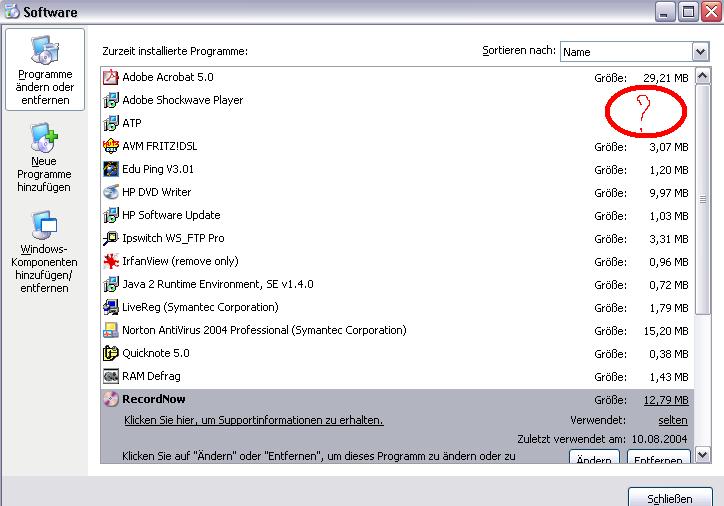This screenshot has width=724, height=506.
Task: Click the RecordNow support information link
Action: [x=253, y=420]
